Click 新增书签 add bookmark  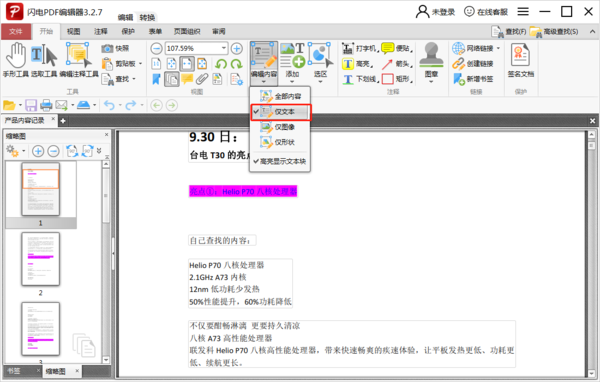[x=473, y=79]
